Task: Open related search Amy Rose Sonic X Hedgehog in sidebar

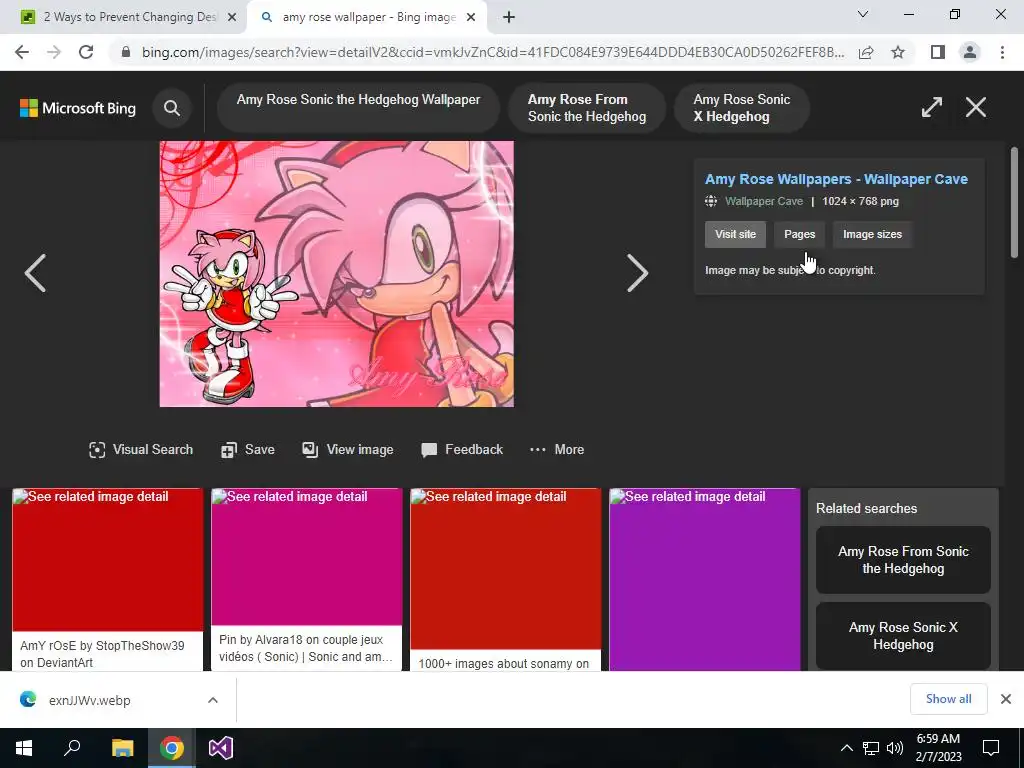Action: point(903,635)
